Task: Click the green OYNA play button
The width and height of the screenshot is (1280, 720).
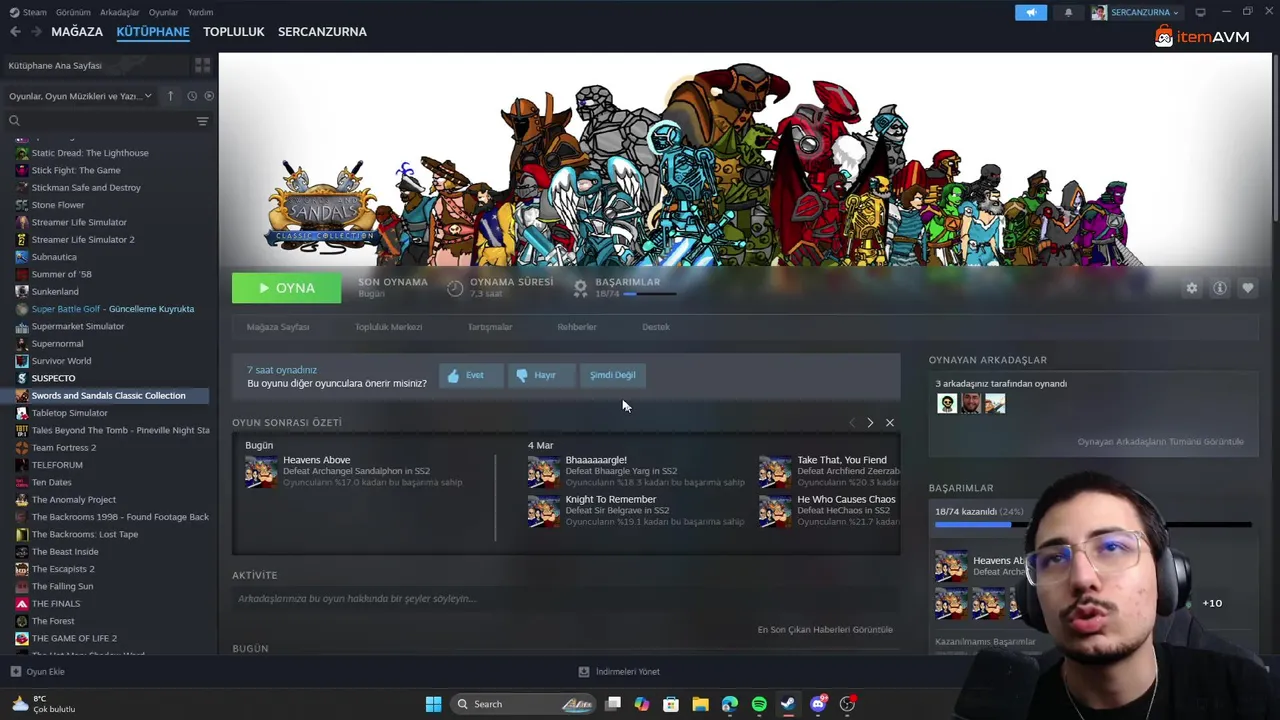Action: click(x=286, y=288)
